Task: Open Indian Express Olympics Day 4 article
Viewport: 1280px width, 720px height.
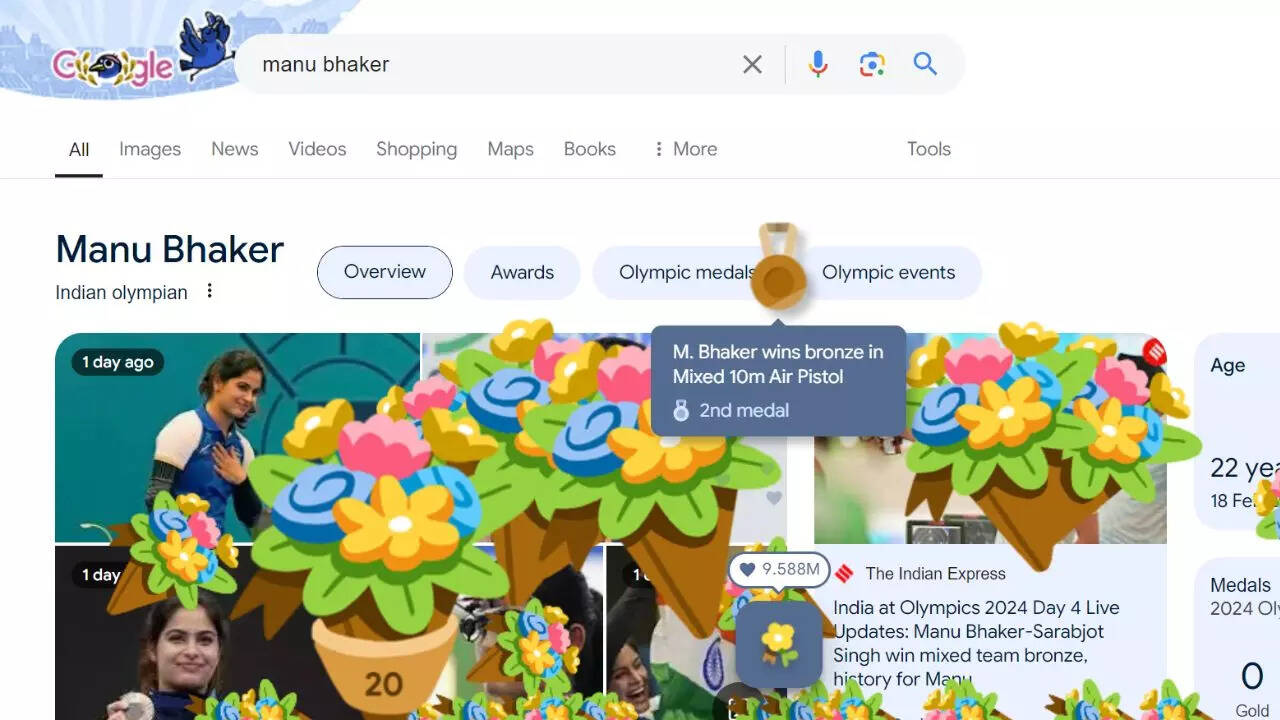Action: 976,643
